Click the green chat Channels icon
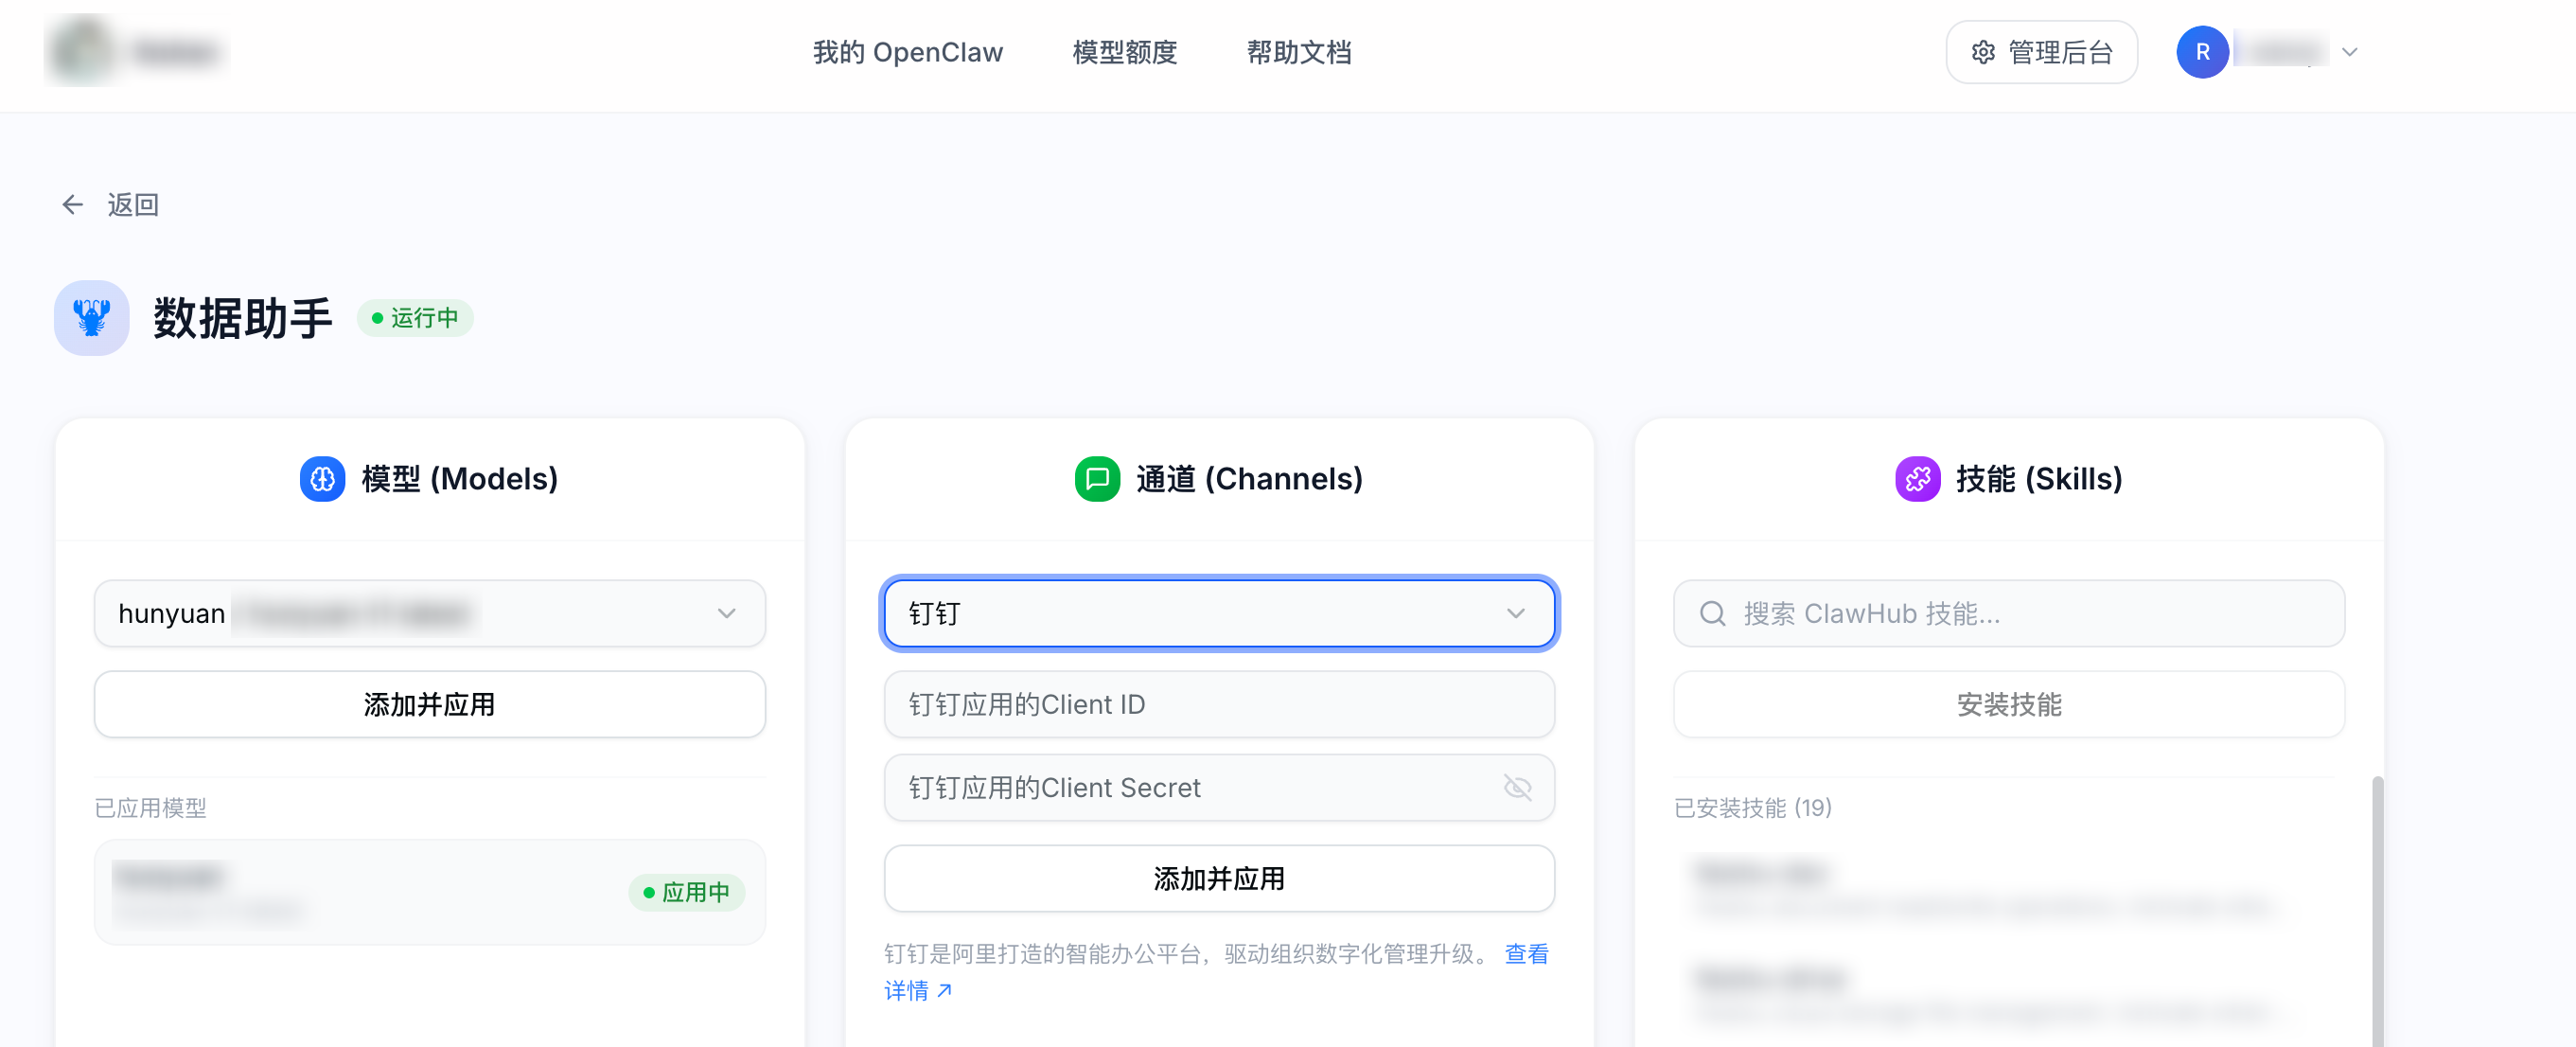2576x1047 pixels. 1096,479
